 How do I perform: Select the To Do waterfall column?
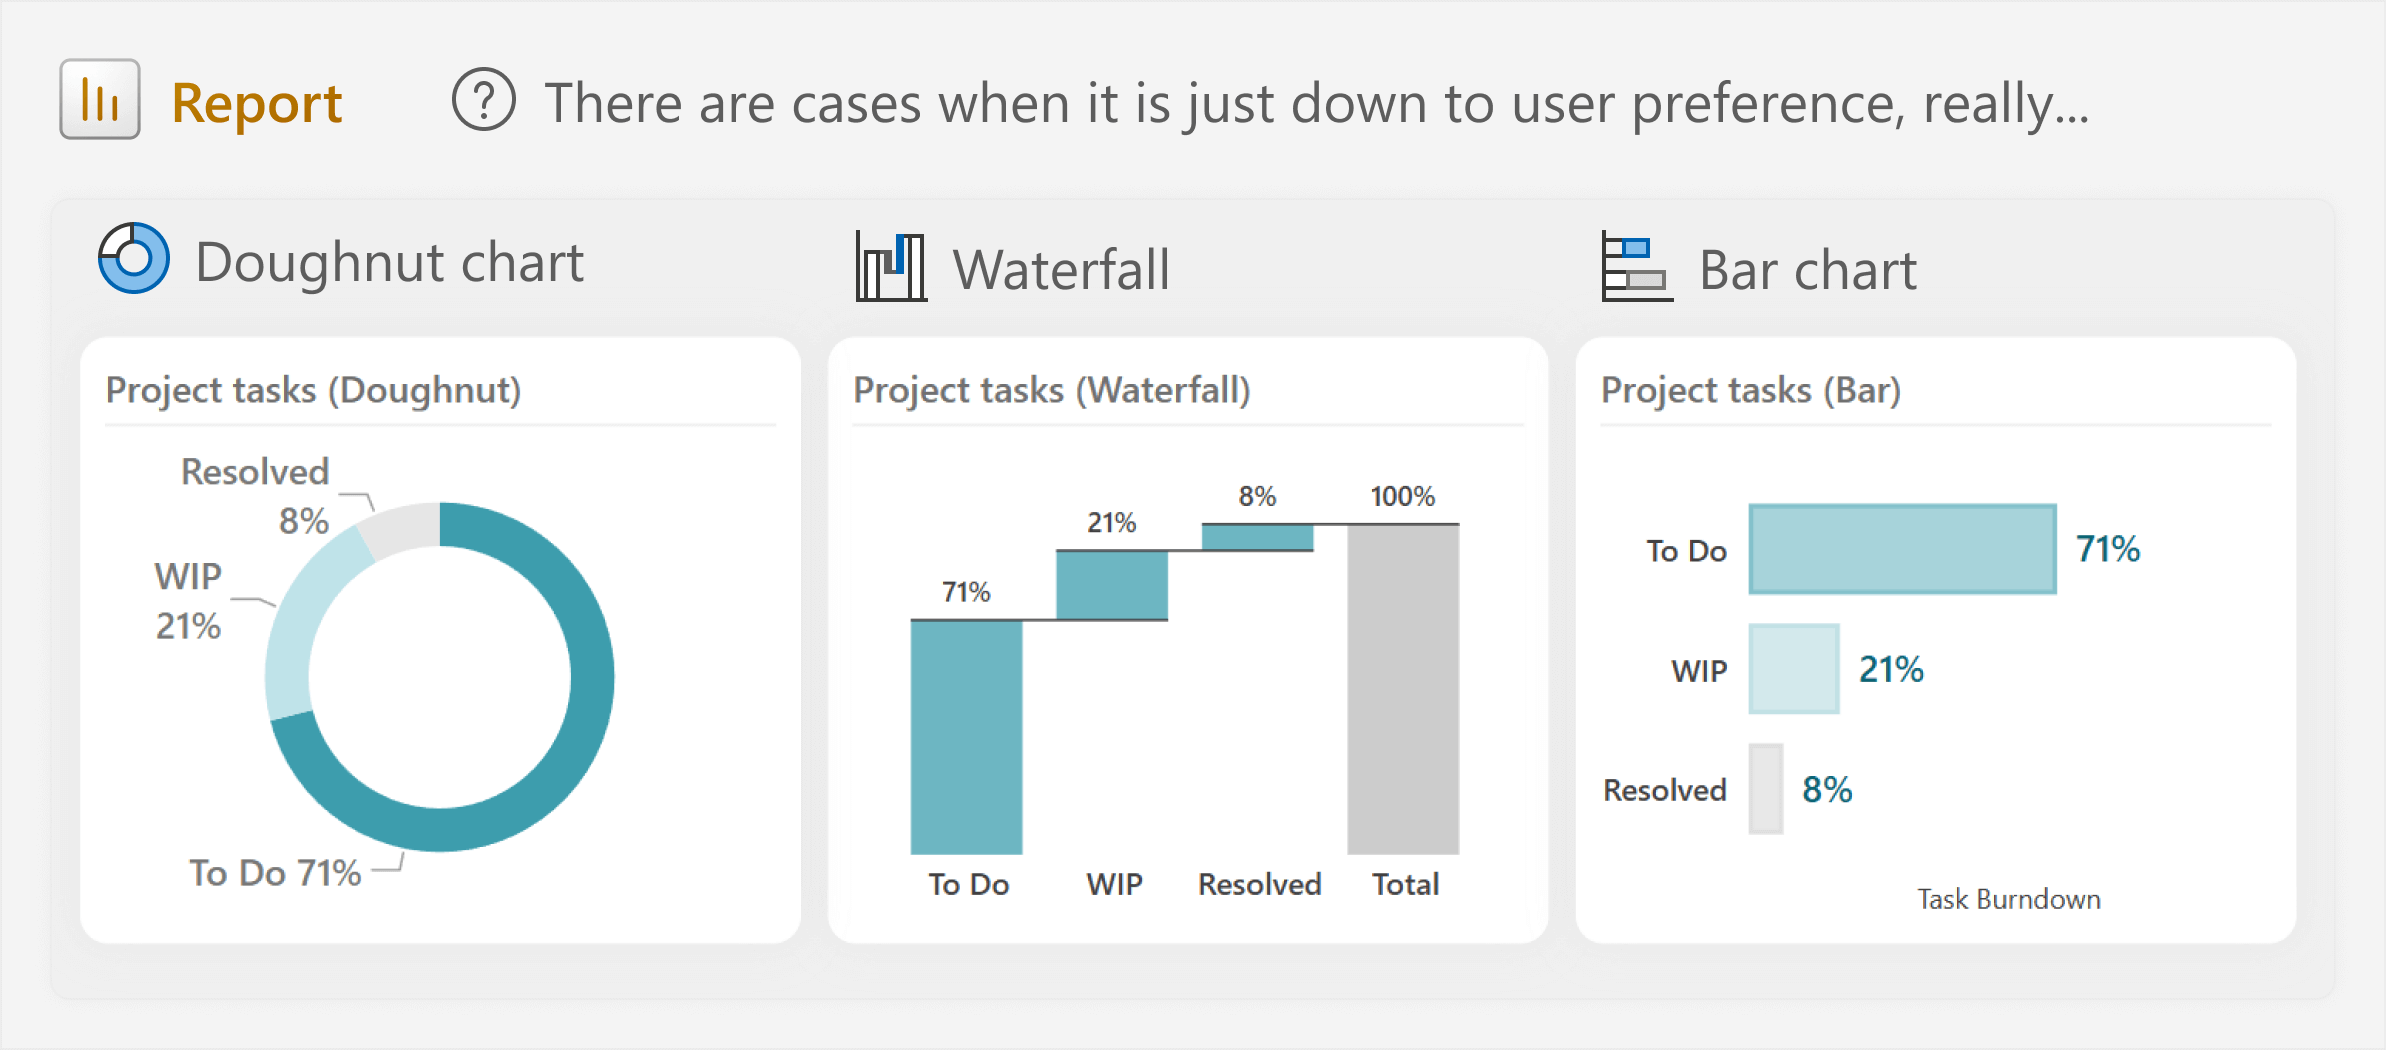[966, 737]
